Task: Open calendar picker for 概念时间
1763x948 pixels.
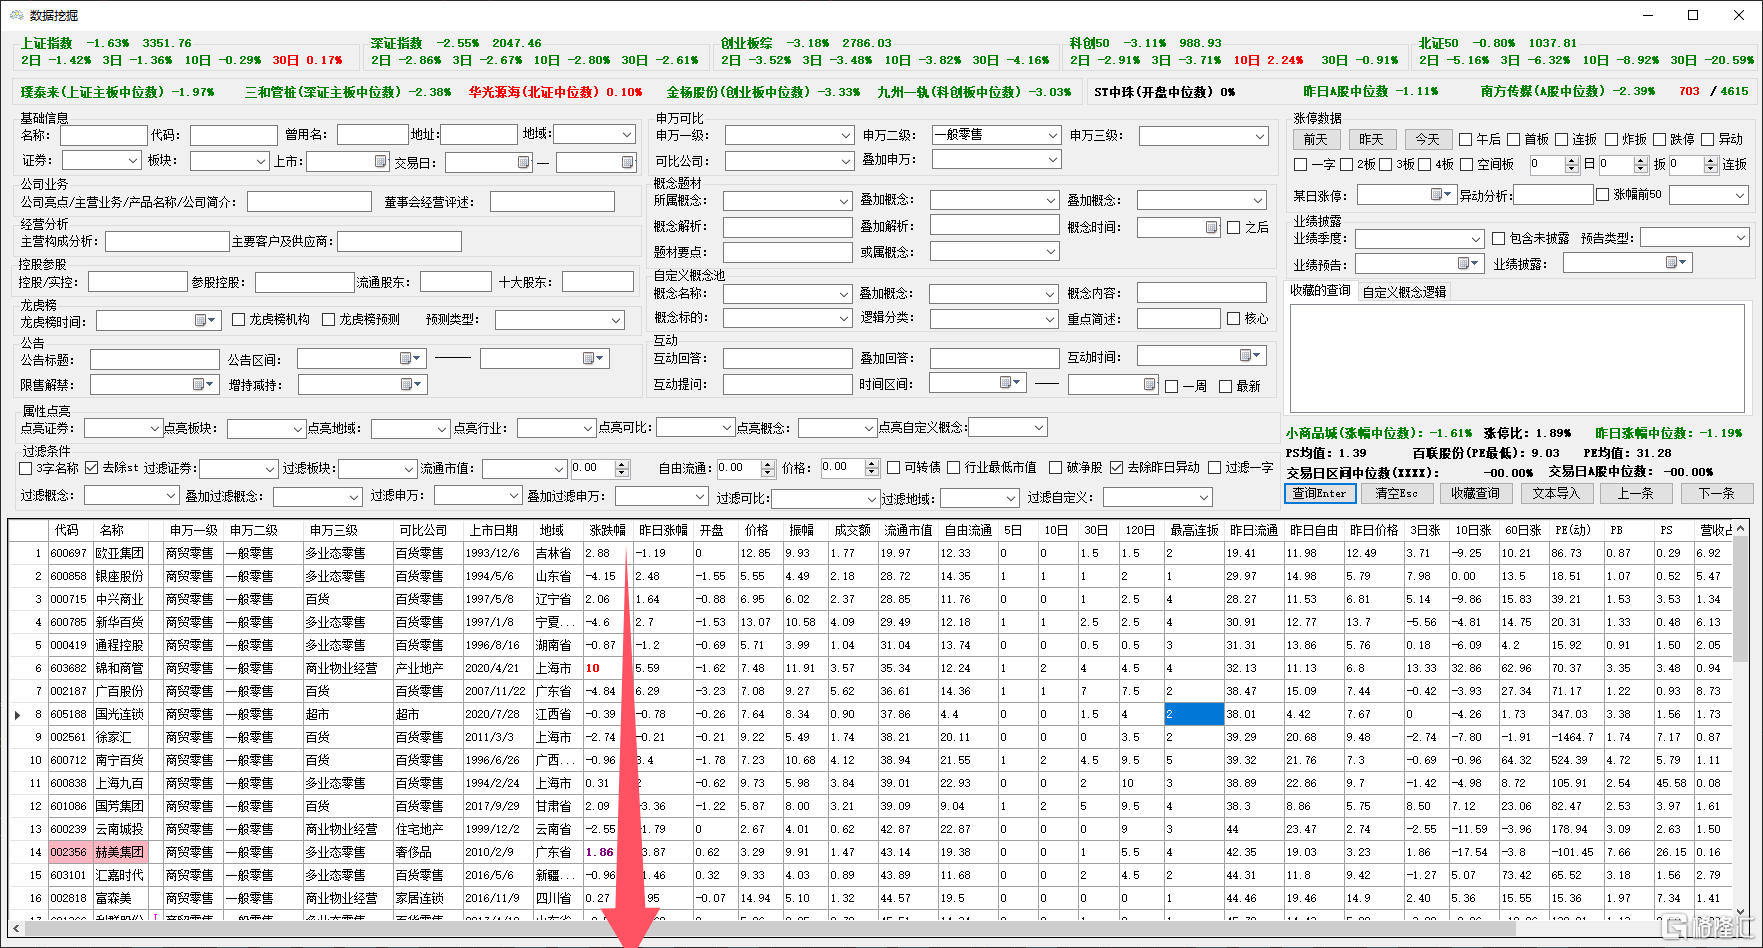Action: tap(1211, 227)
